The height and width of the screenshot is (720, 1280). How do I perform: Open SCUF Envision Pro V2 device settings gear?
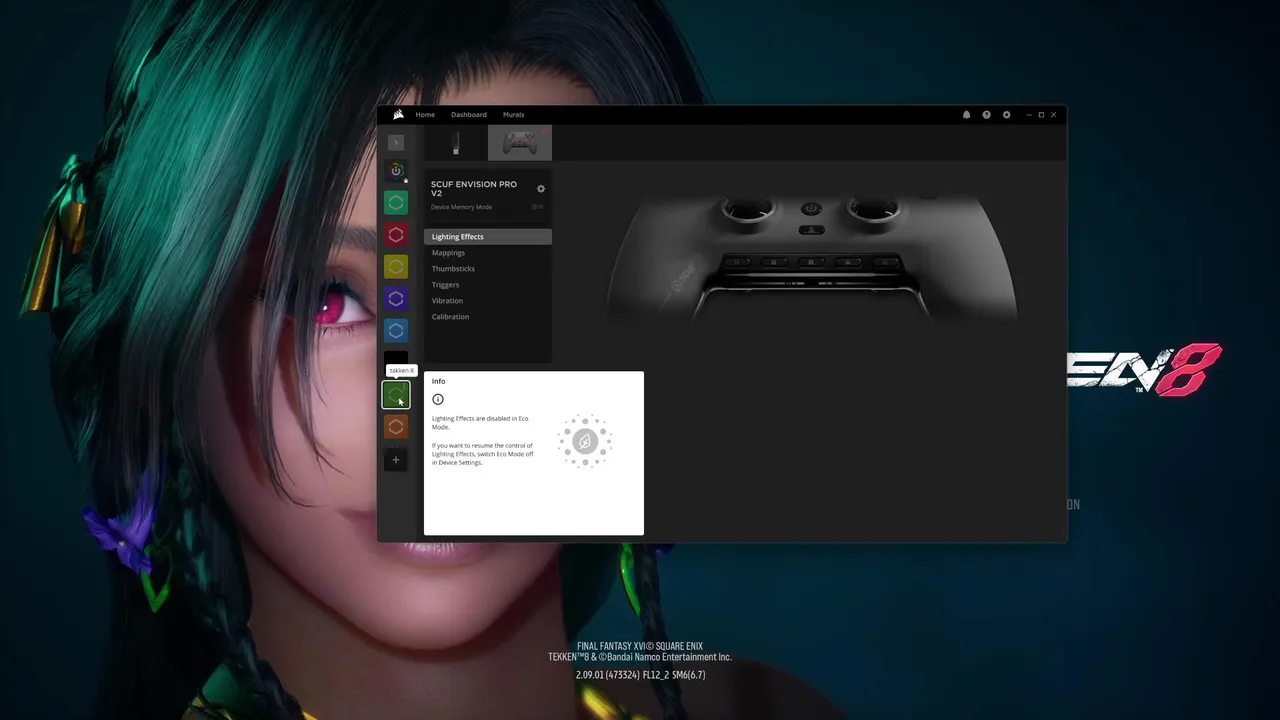(541, 188)
